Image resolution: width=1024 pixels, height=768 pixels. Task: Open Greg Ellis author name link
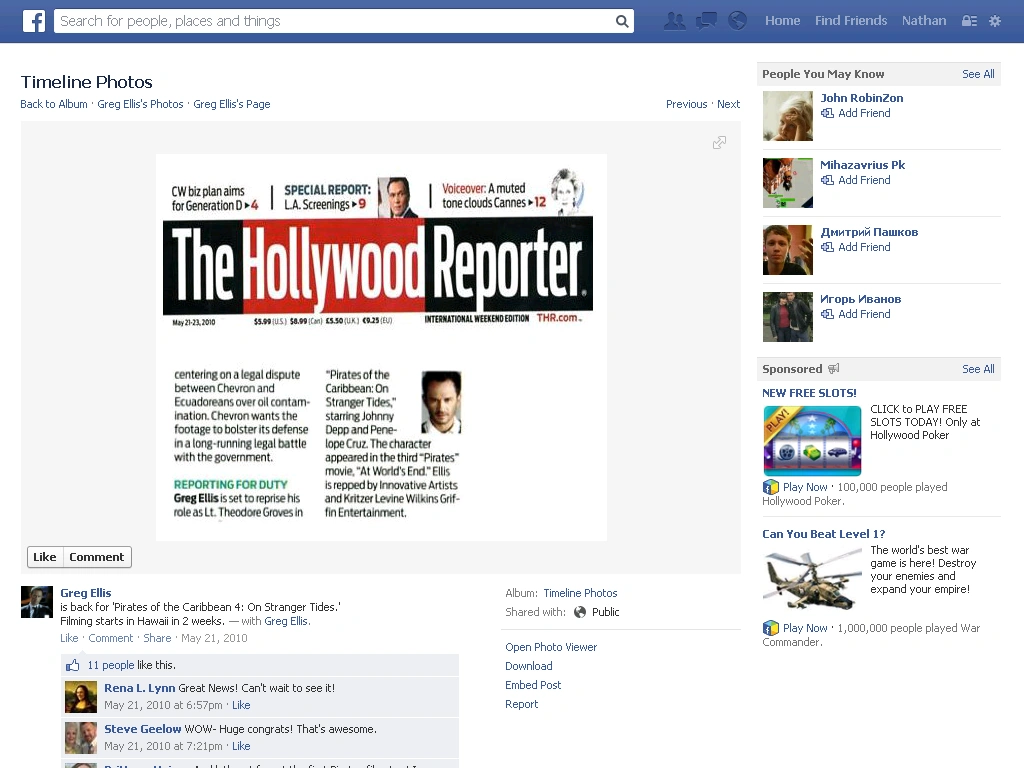click(x=86, y=593)
